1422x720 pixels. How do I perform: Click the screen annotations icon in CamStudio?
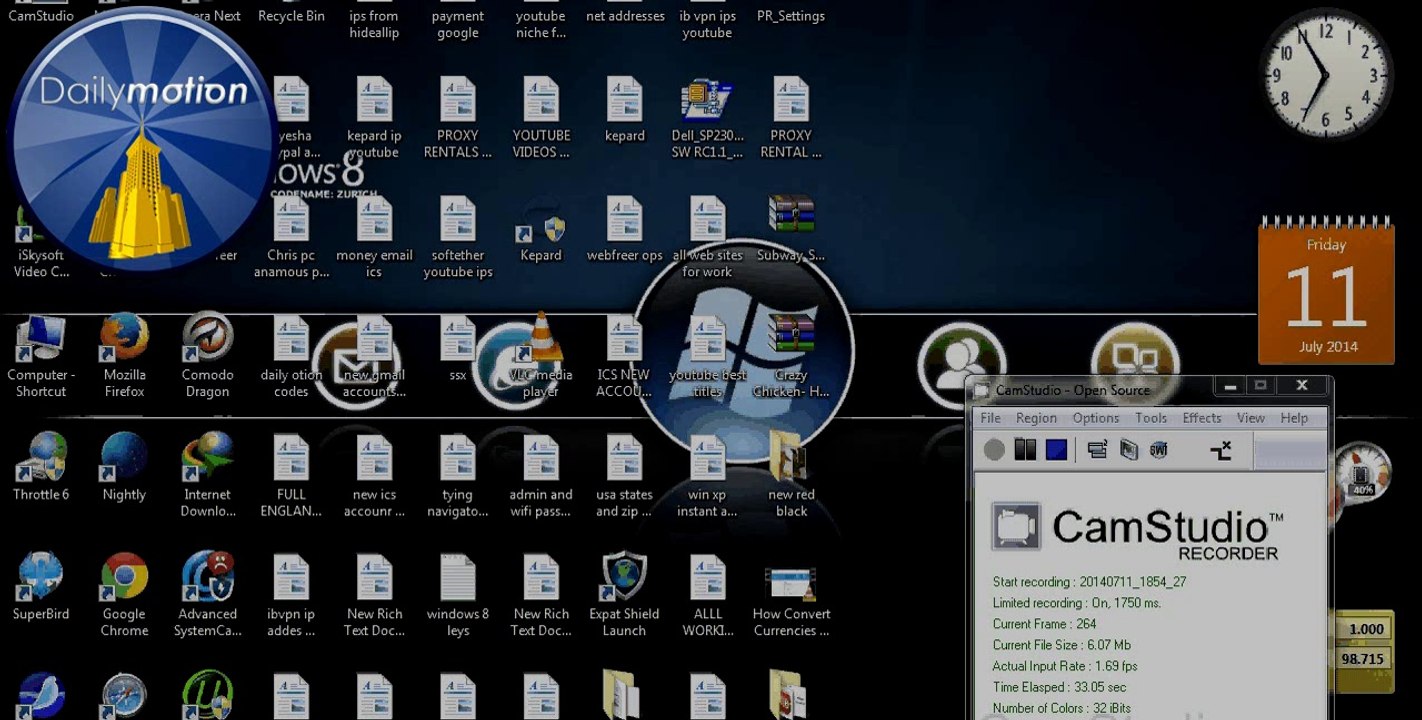pyautogui.click(x=1129, y=450)
